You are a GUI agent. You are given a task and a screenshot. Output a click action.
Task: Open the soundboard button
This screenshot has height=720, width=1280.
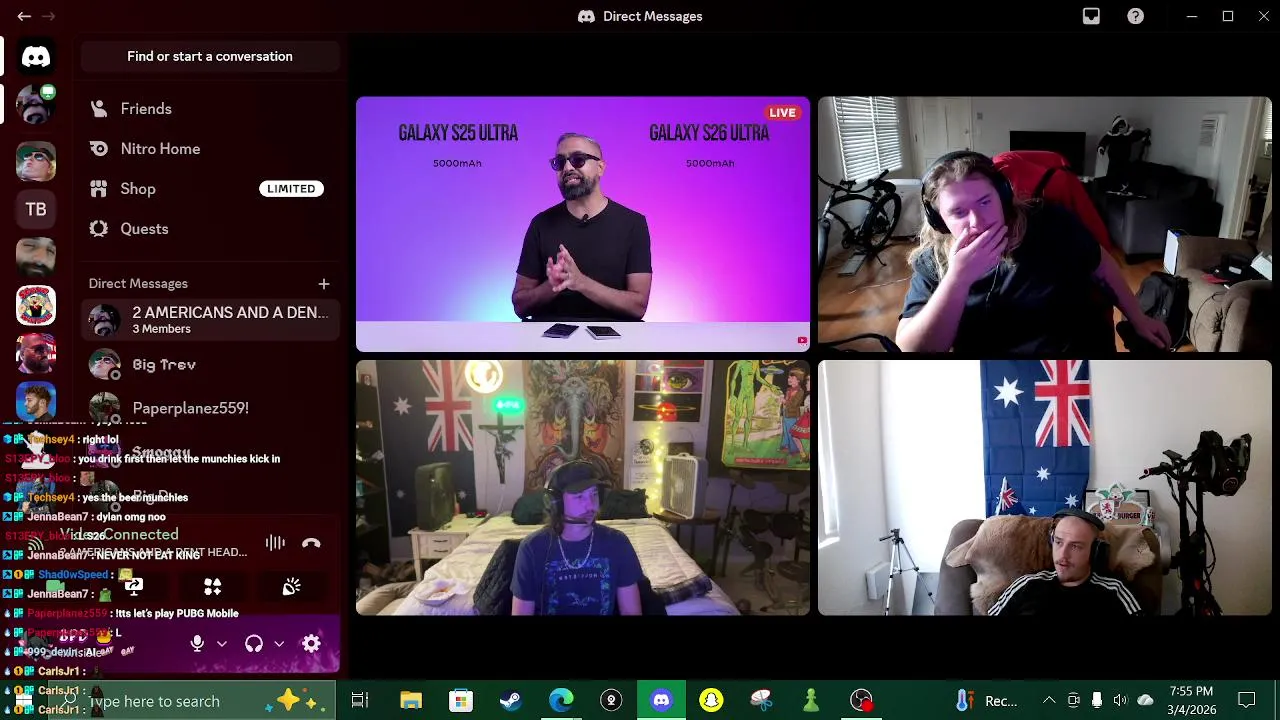point(291,587)
